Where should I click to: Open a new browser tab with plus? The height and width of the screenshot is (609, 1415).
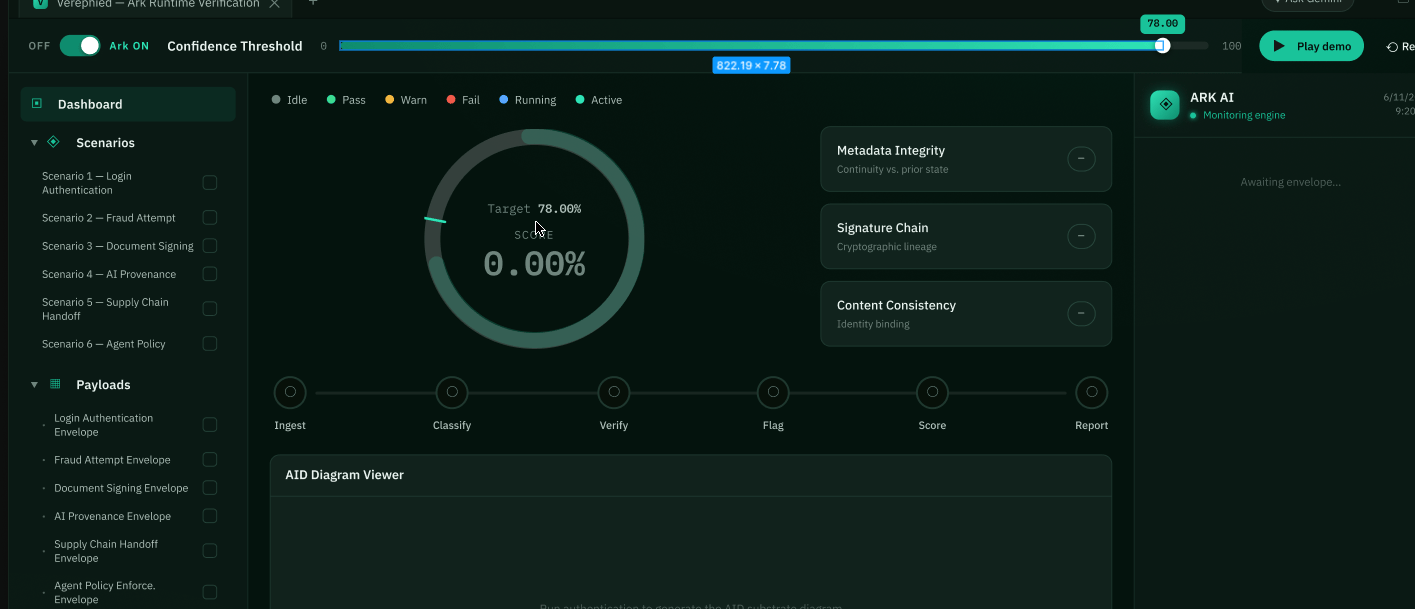click(x=313, y=3)
